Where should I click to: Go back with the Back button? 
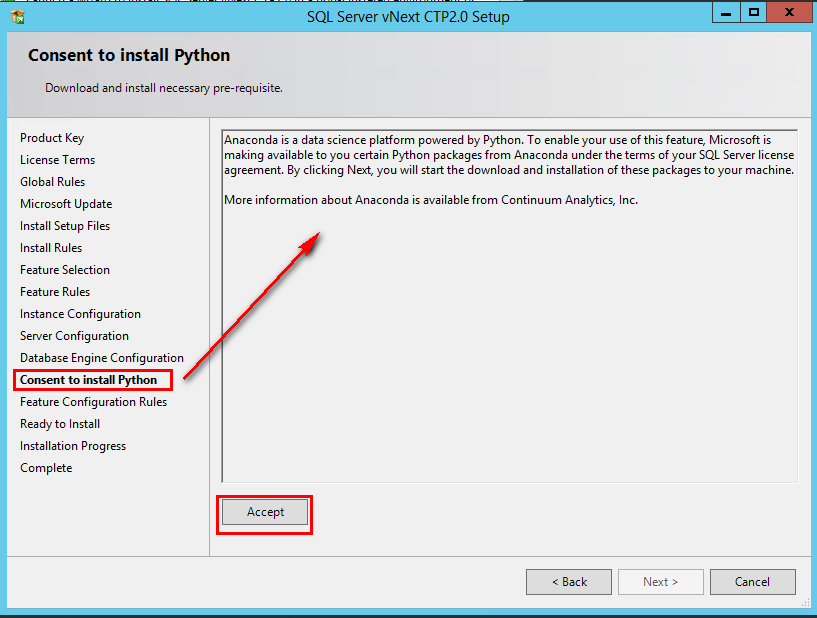click(x=569, y=582)
